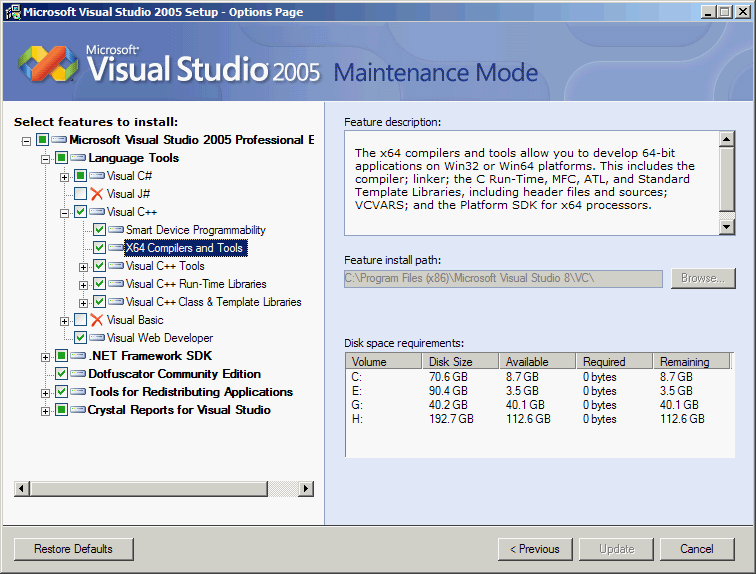Click the drive icon beside Visual Studio 2005 Professional
This screenshot has width=756, height=574.
coord(59,140)
